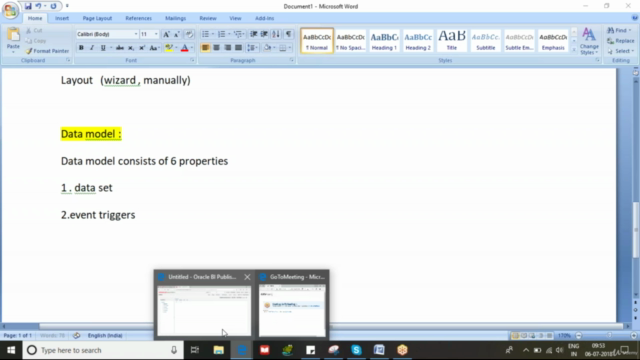Apply red font color

click(184, 48)
